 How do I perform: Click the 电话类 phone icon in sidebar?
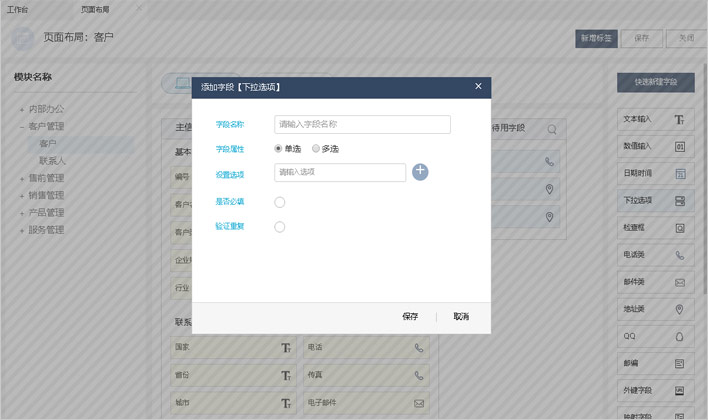tap(679, 255)
